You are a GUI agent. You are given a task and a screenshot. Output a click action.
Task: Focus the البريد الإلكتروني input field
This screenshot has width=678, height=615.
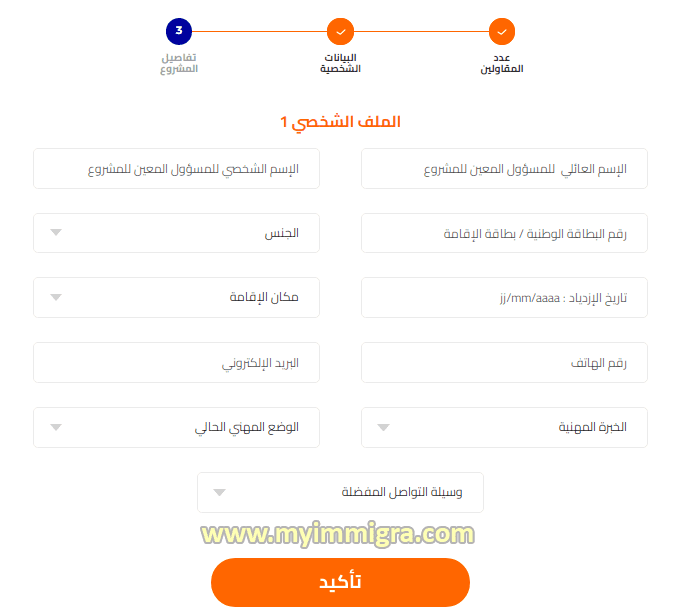pyautogui.click(x=176, y=362)
